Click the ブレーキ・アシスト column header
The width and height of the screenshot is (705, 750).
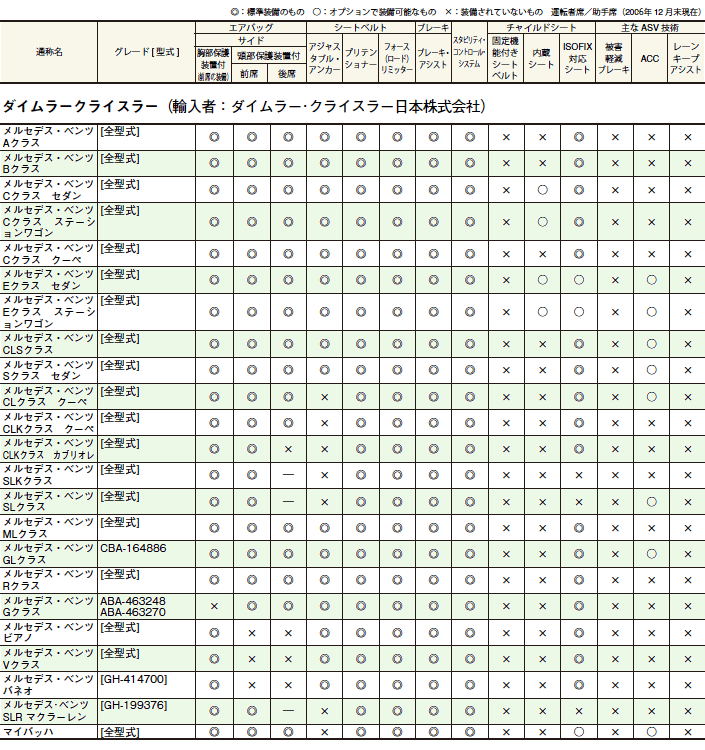433,58
